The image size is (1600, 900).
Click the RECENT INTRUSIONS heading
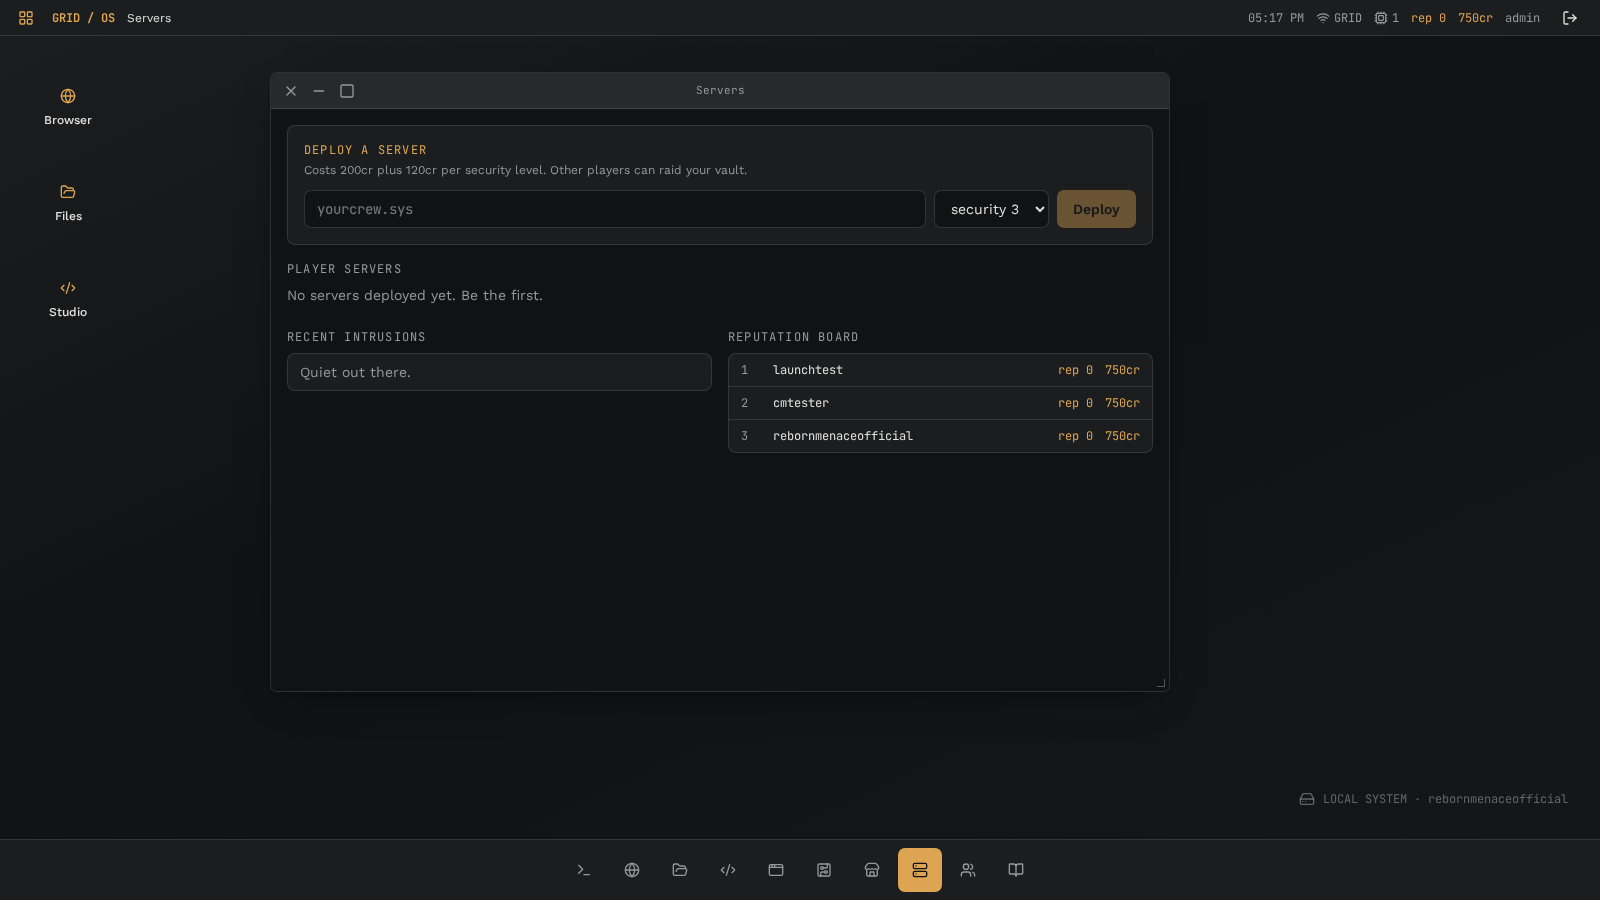coord(356,337)
